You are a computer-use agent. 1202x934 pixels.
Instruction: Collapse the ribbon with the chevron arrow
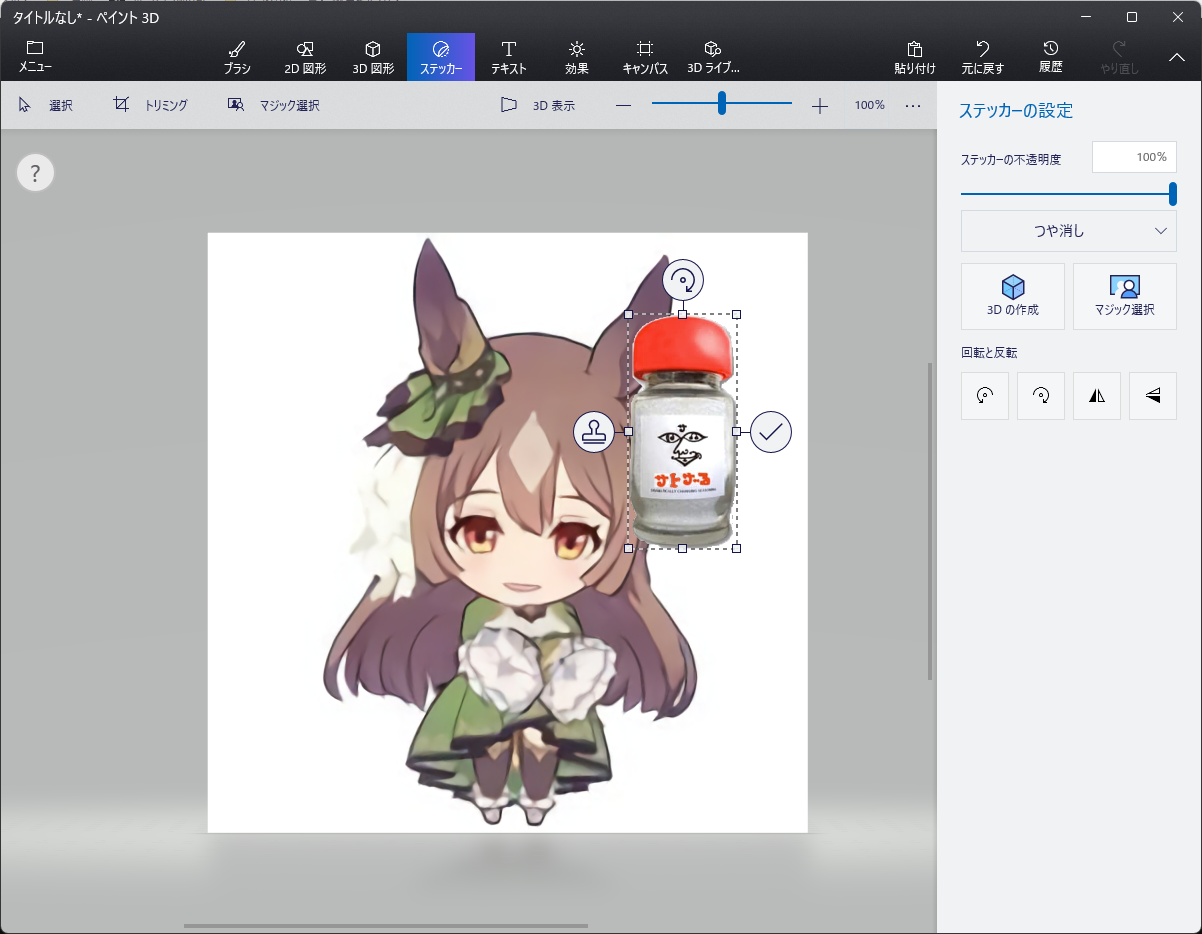click(1177, 57)
